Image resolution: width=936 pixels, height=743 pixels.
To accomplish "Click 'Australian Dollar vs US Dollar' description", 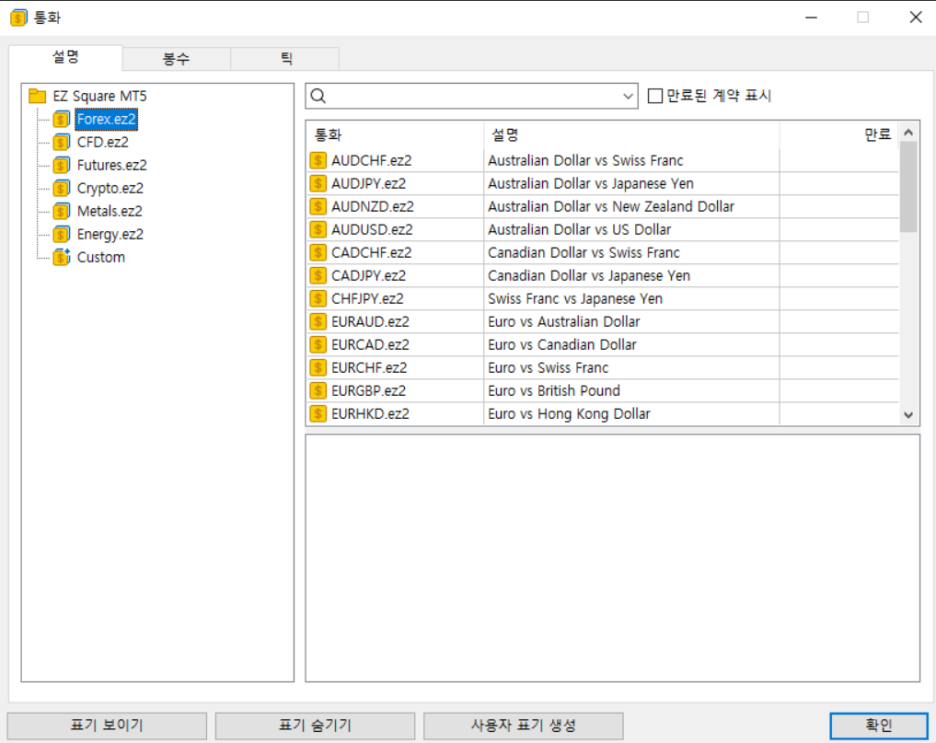I will (x=580, y=230).
